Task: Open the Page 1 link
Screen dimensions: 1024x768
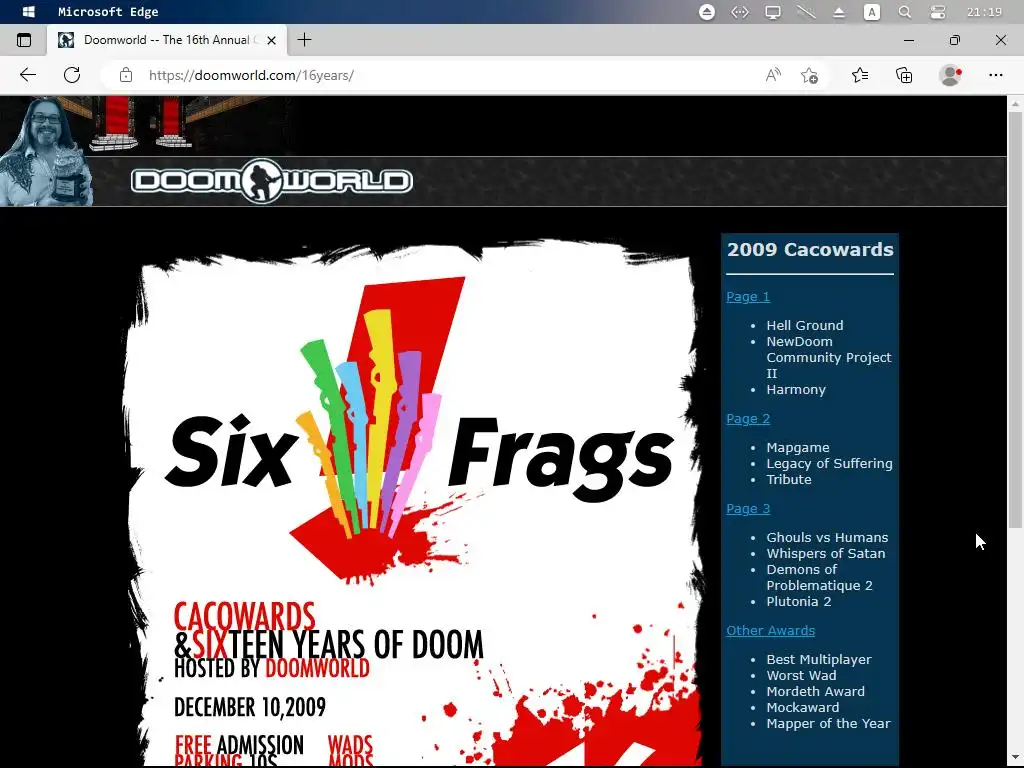Action: tap(748, 296)
